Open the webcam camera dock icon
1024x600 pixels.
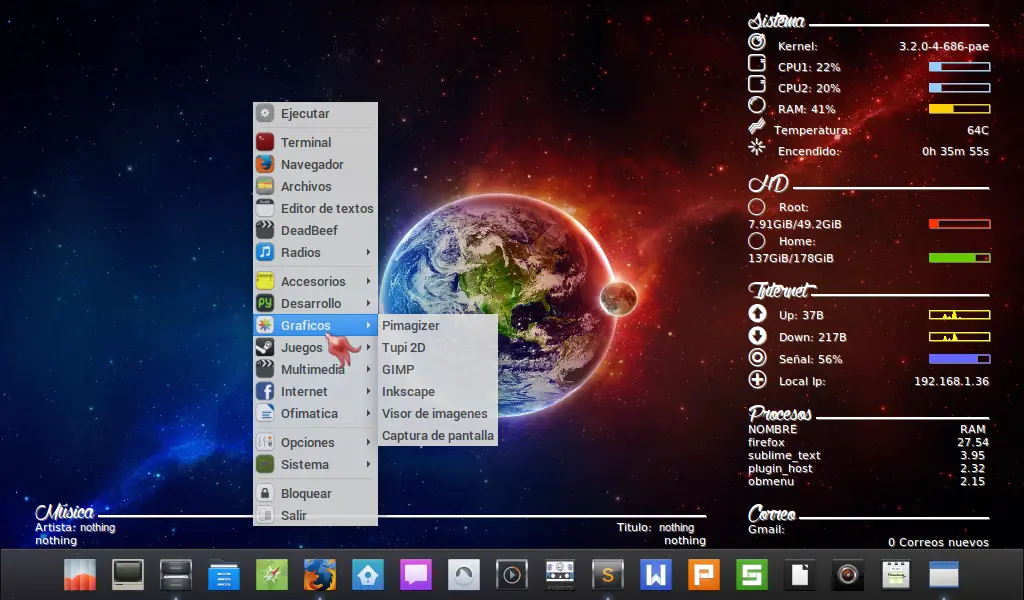[848, 575]
